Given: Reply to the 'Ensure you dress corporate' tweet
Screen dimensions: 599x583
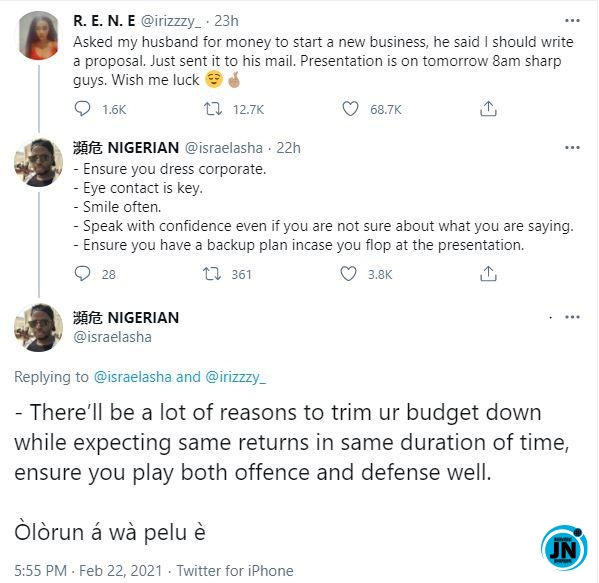Looking at the screenshot, I should click(82, 274).
